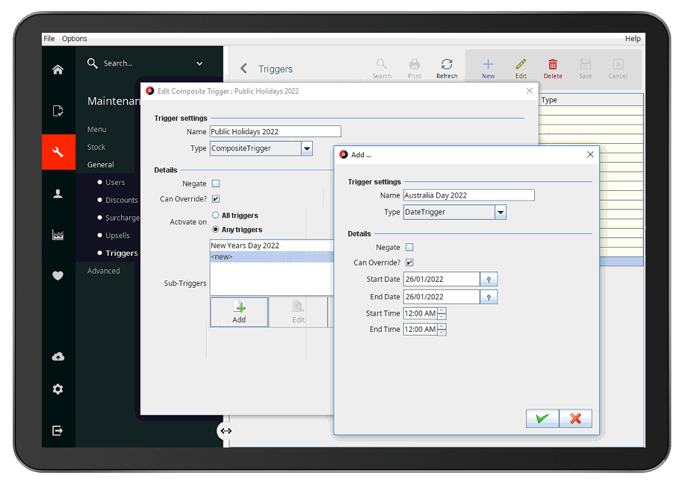Select the Maintenance wrench icon
This screenshot has height=490, width=688.
(x=57, y=152)
